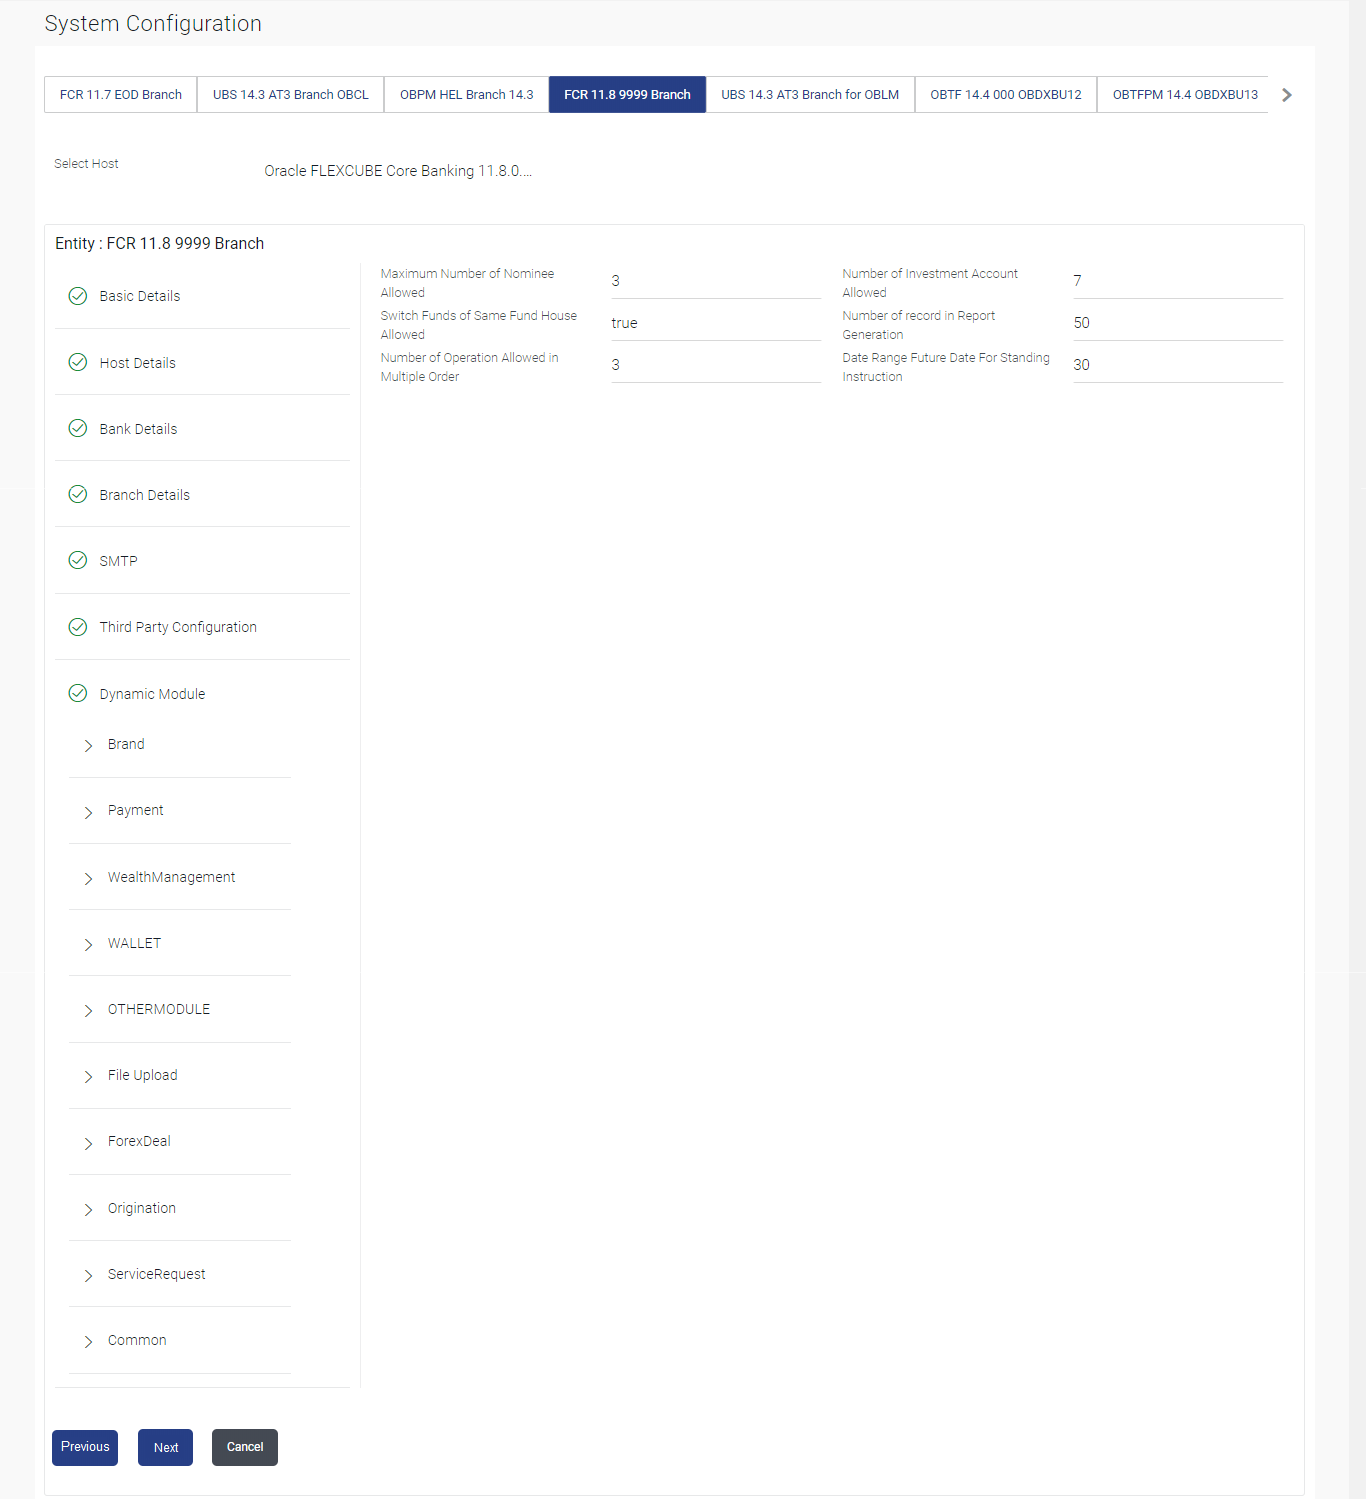Click the Previous button
The width and height of the screenshot is (1366, 1499).
tap(85, 1448)
